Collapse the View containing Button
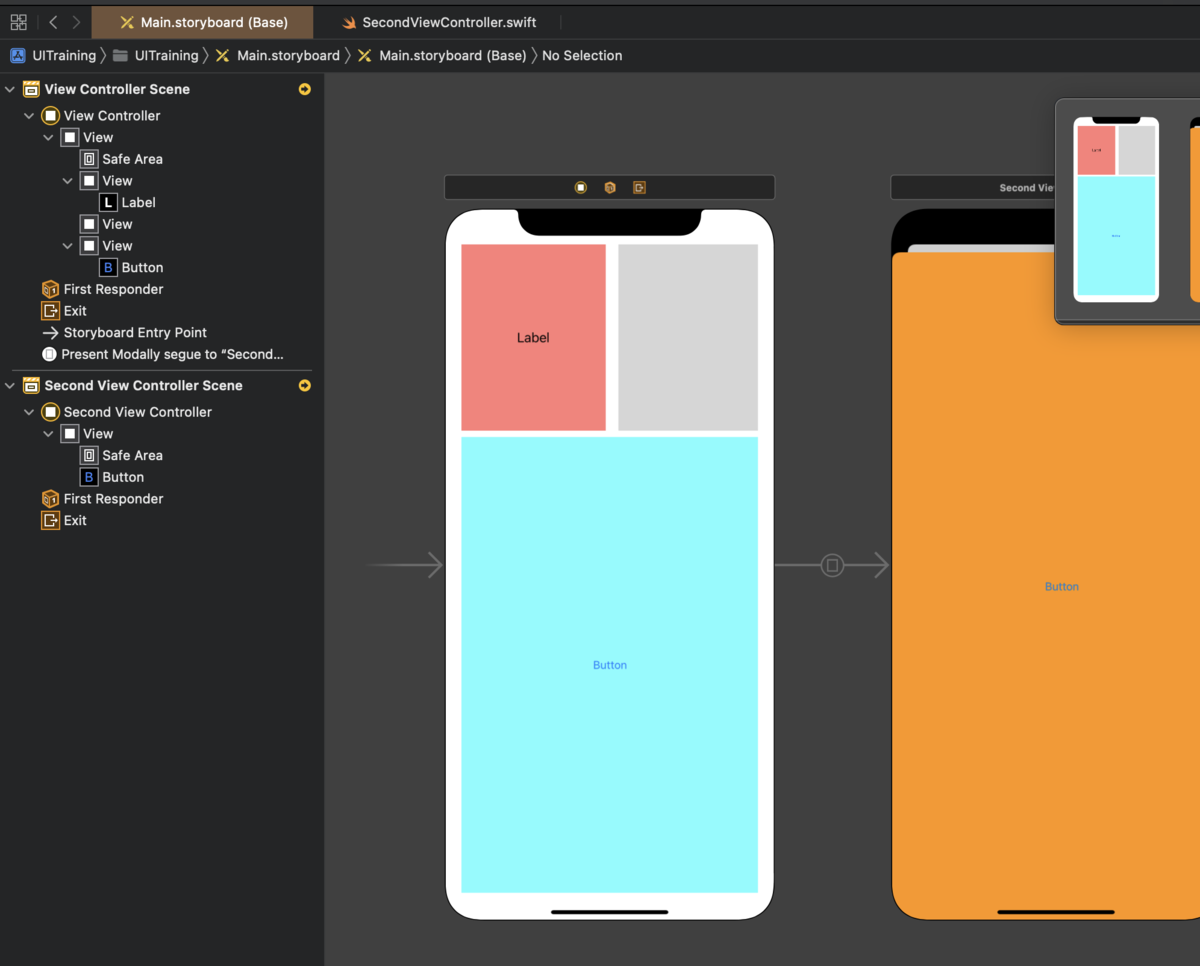 (67, 246)
